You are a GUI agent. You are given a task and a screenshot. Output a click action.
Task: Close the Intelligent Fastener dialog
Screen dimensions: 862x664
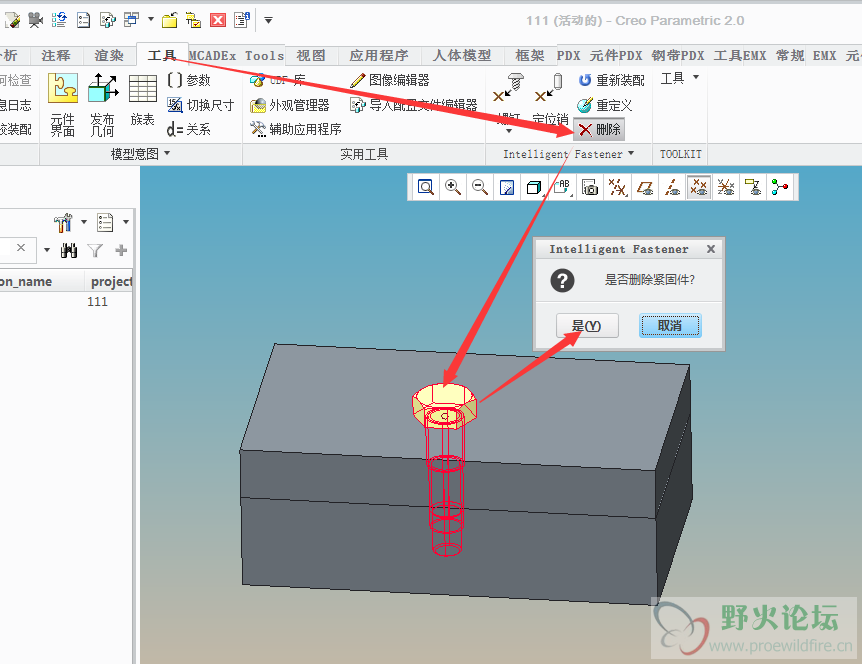click(711, 249)
